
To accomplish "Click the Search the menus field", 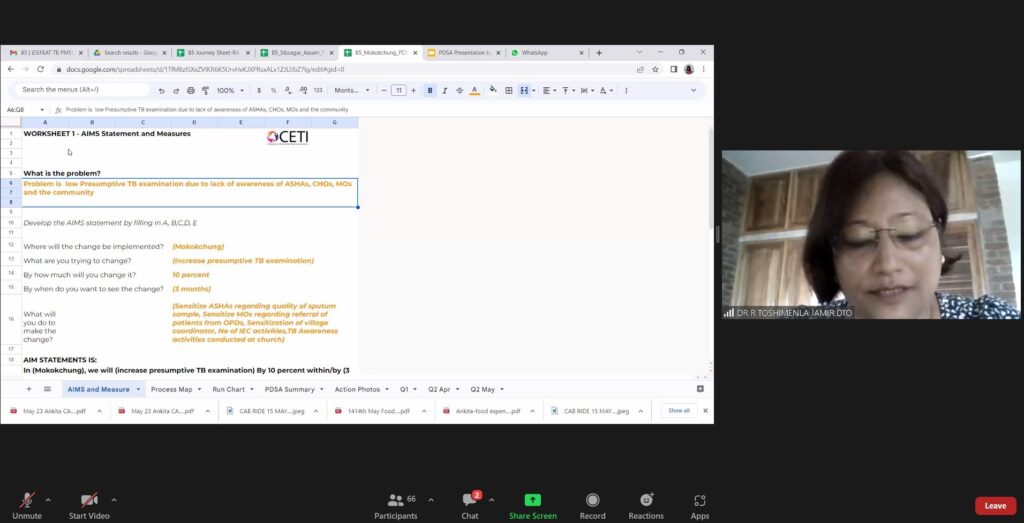I will click(x=80, y=90).
